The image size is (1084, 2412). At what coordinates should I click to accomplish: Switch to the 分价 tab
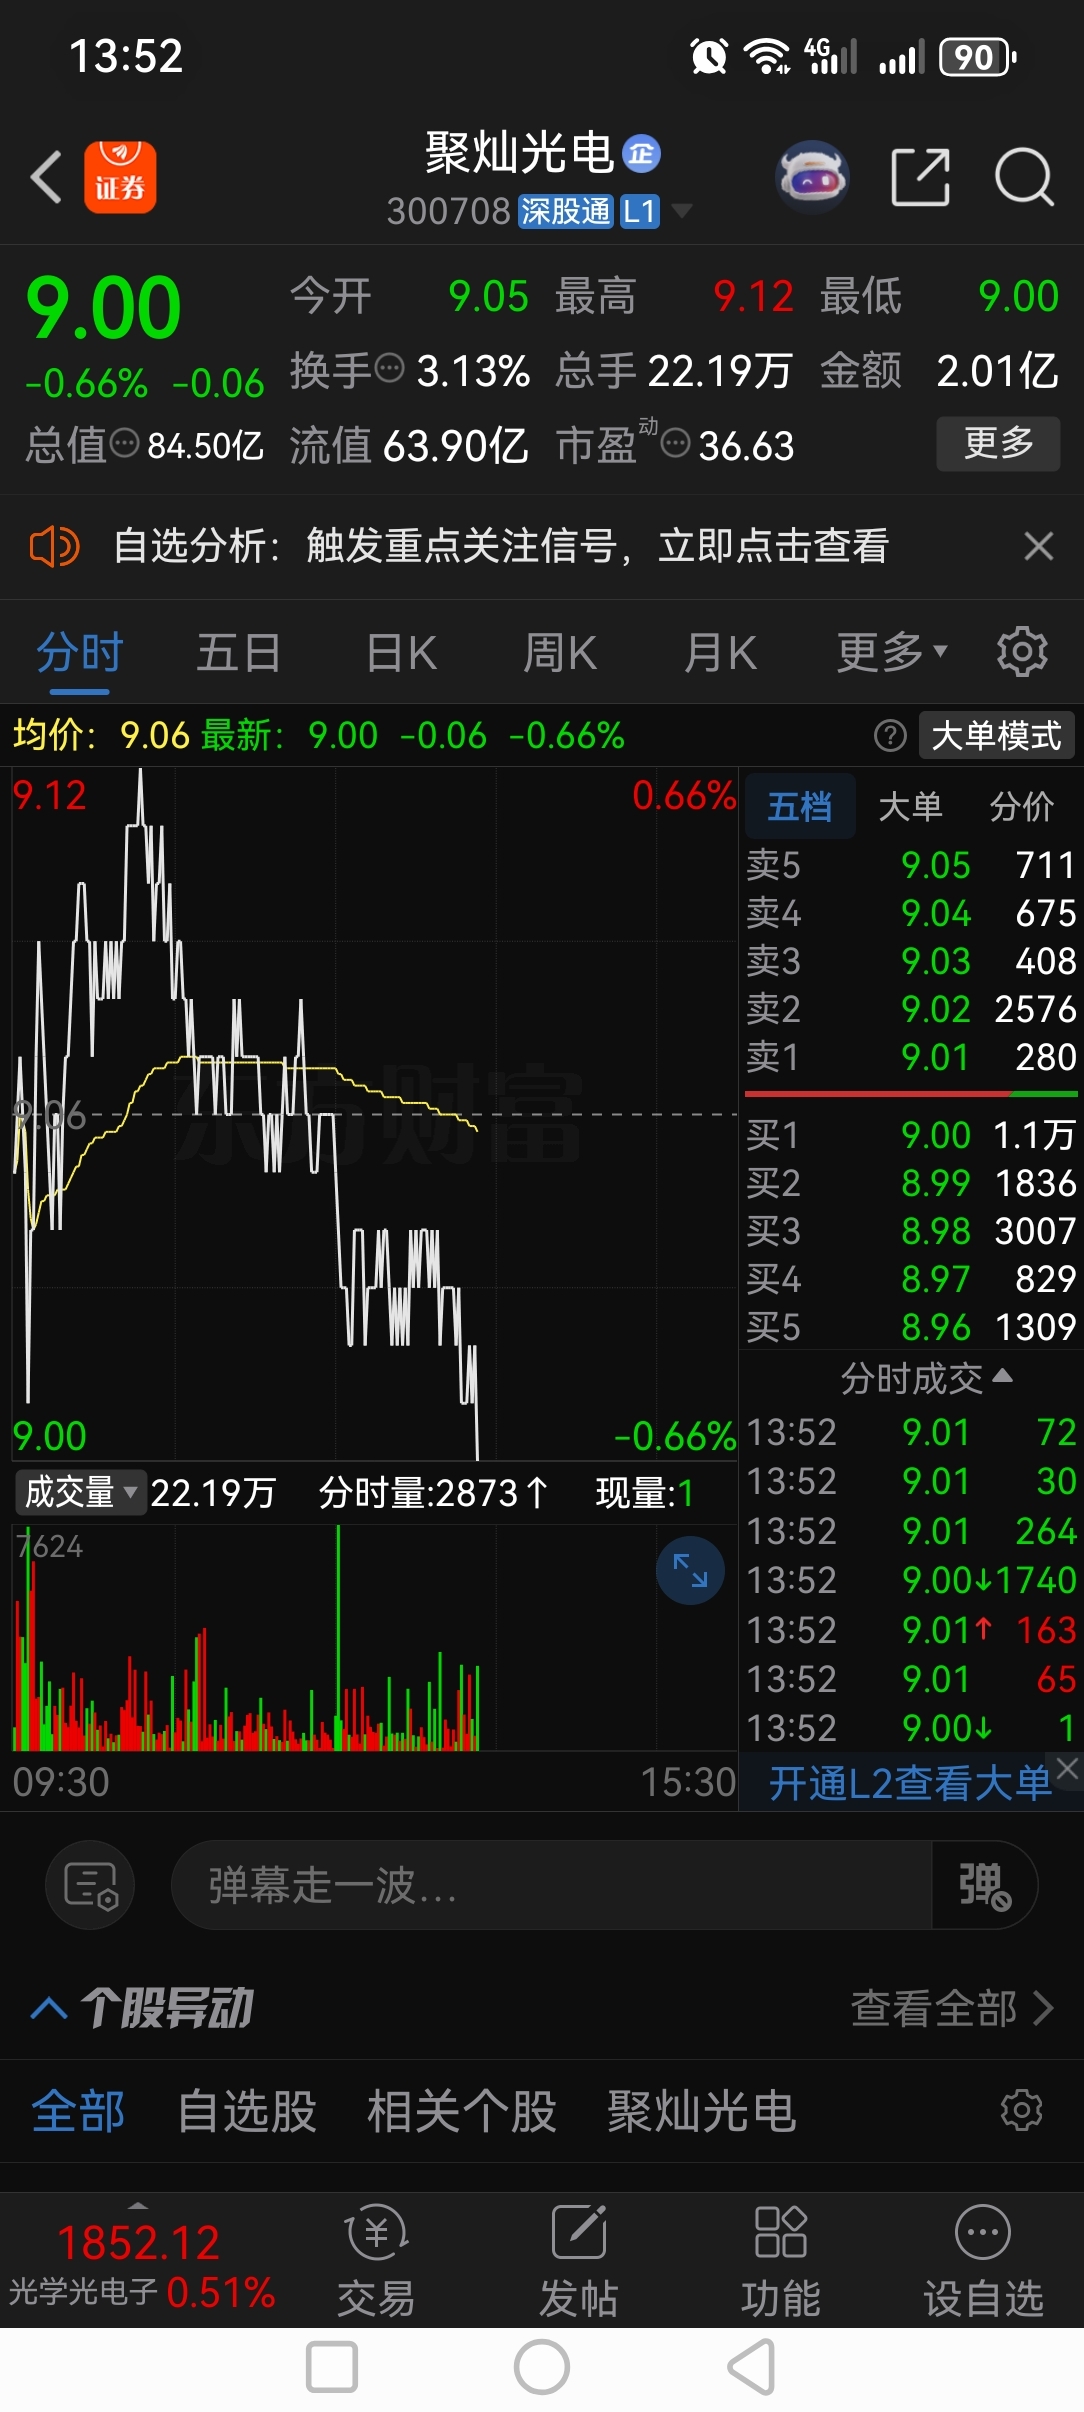point(1022,806)
